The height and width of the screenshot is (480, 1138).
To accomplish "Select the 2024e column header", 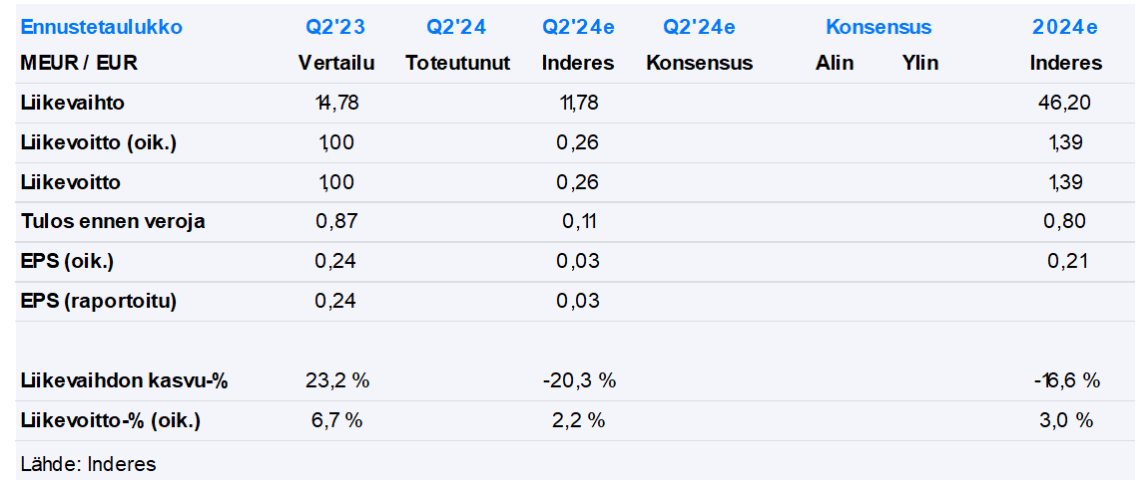I will (1066, 27).
